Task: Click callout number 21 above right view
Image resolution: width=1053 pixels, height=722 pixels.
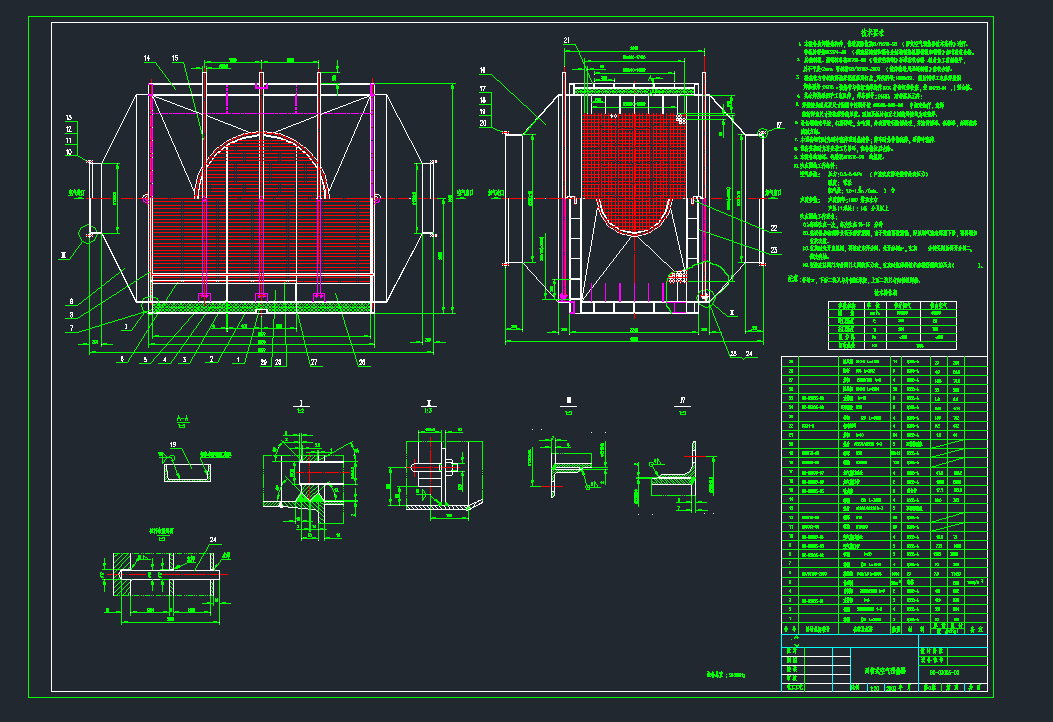Action: 567,40
